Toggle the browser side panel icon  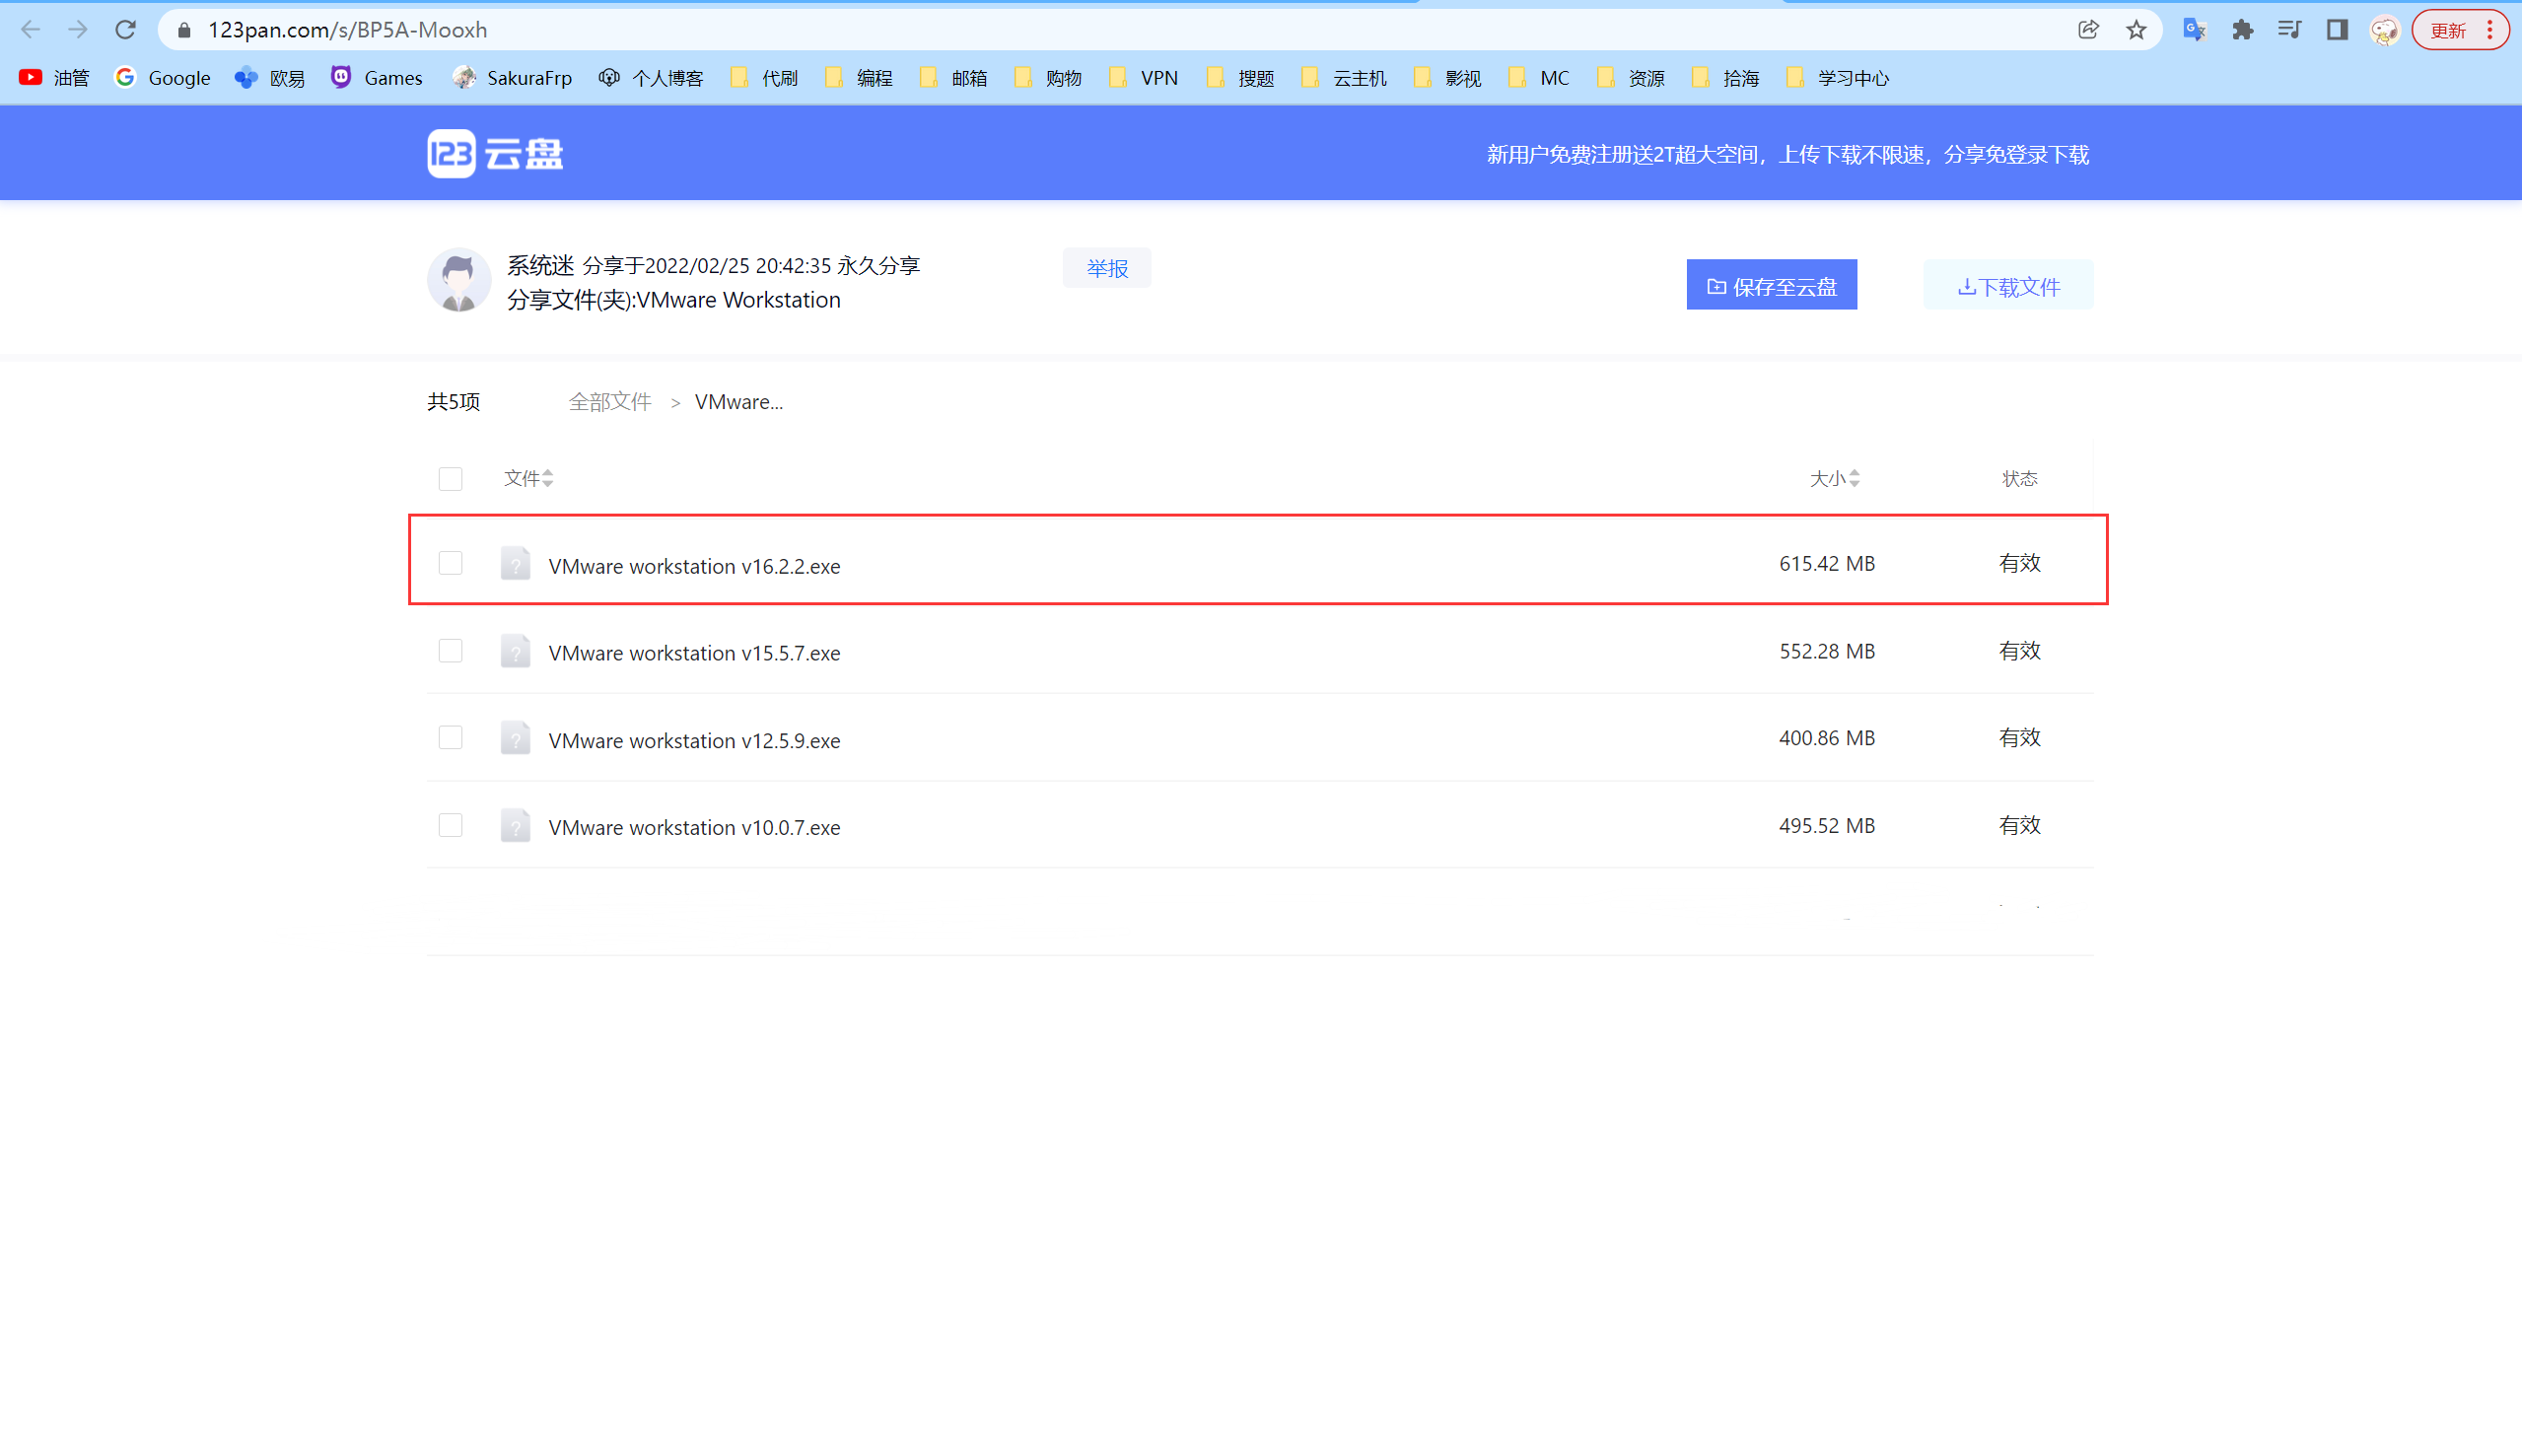[2337, 30]
